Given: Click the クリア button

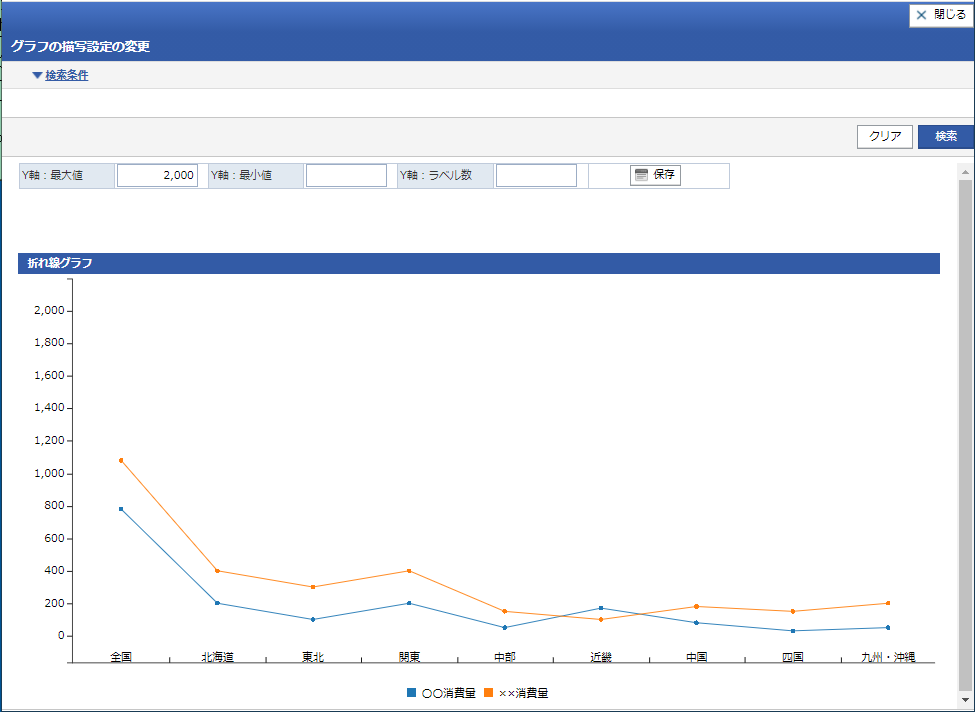Looking at the screenshot, I should click(884, 136).
